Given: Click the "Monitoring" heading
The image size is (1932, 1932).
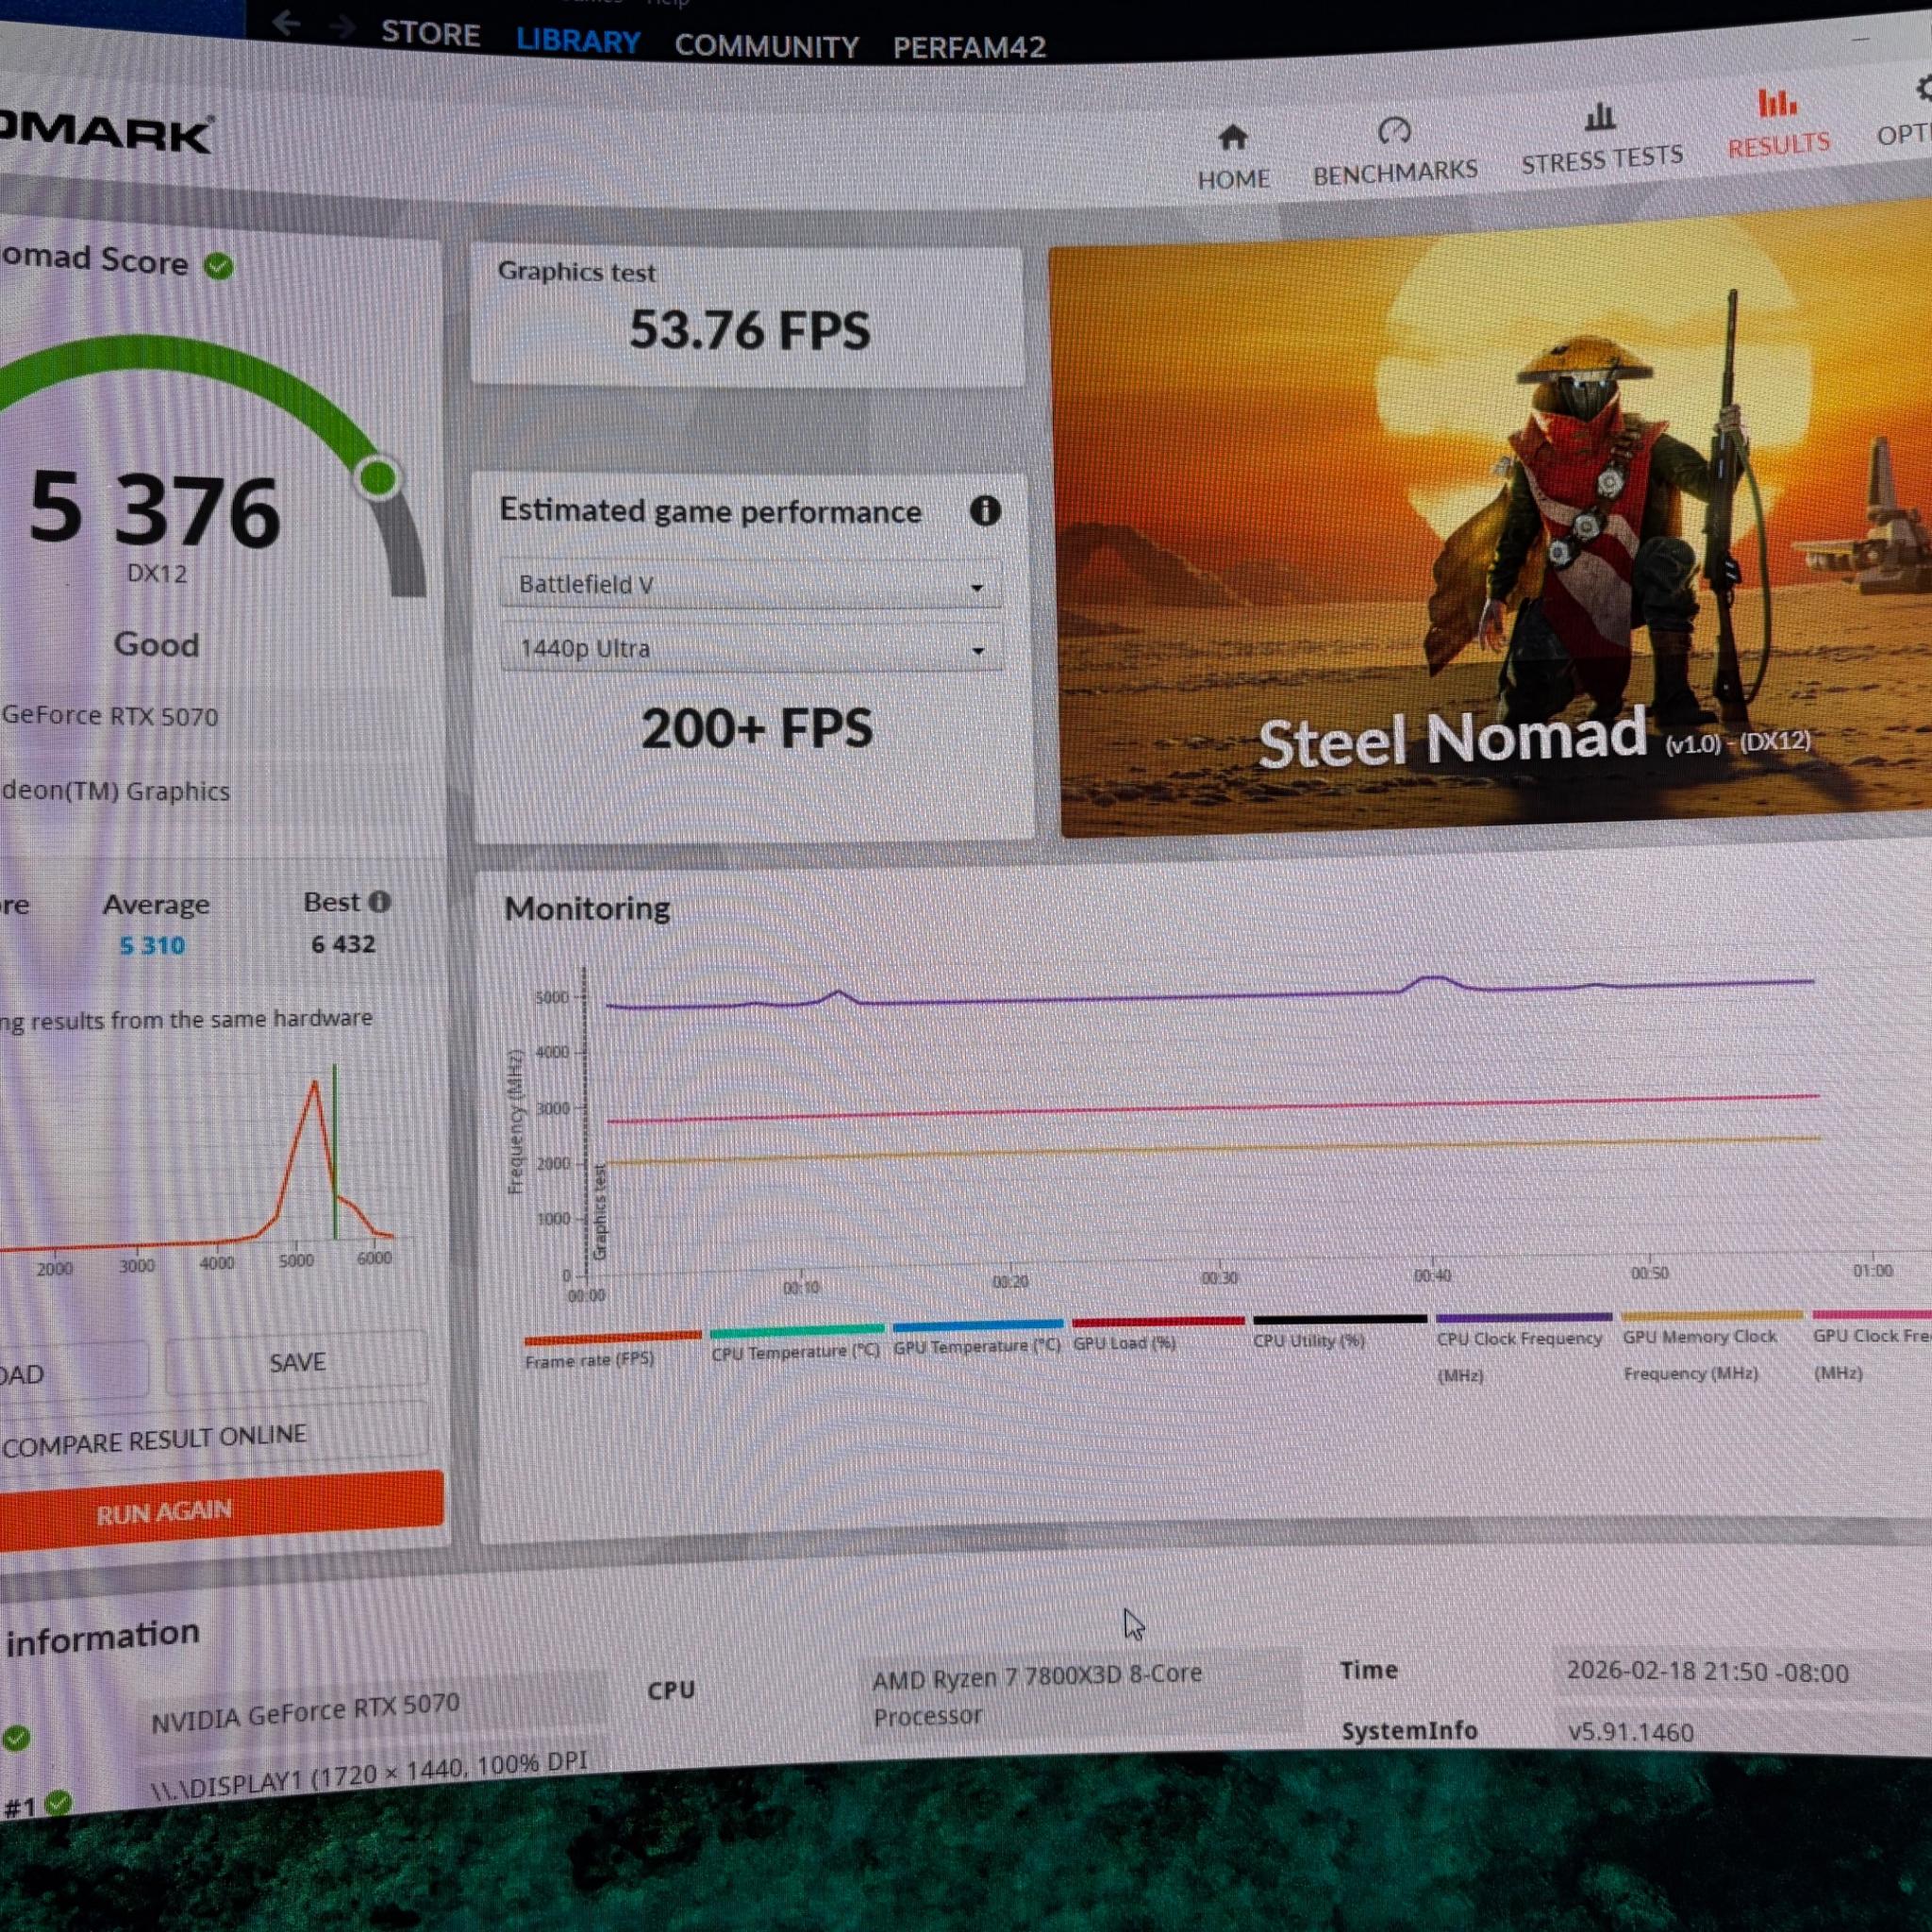Looking at the screenshot, I should pyautogui.click(x=587, y=908).
